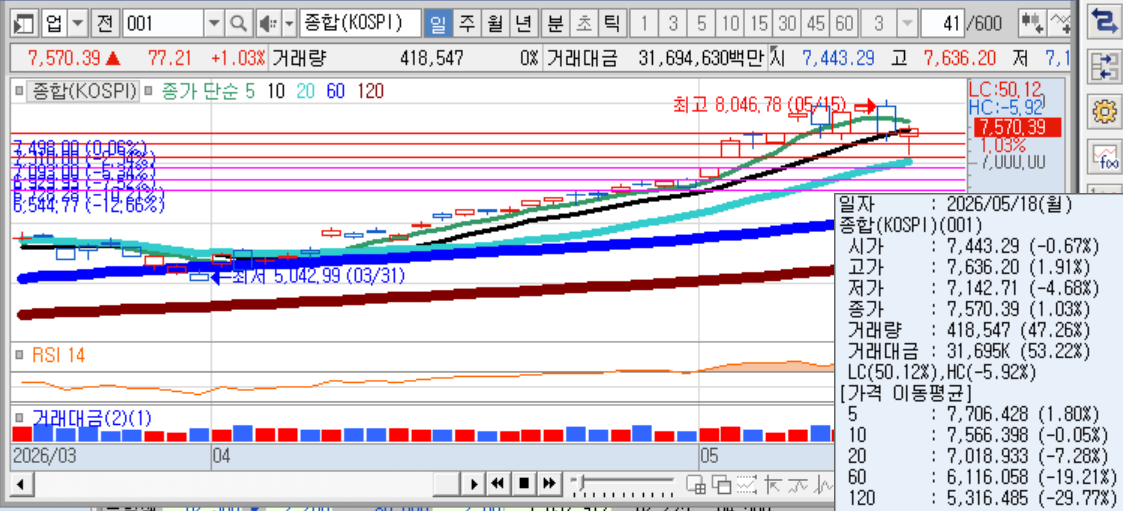The image size is (1123, 511).
Task: Click the 최고 8,046.78 (05/15) label
Action: pos(759,105)
